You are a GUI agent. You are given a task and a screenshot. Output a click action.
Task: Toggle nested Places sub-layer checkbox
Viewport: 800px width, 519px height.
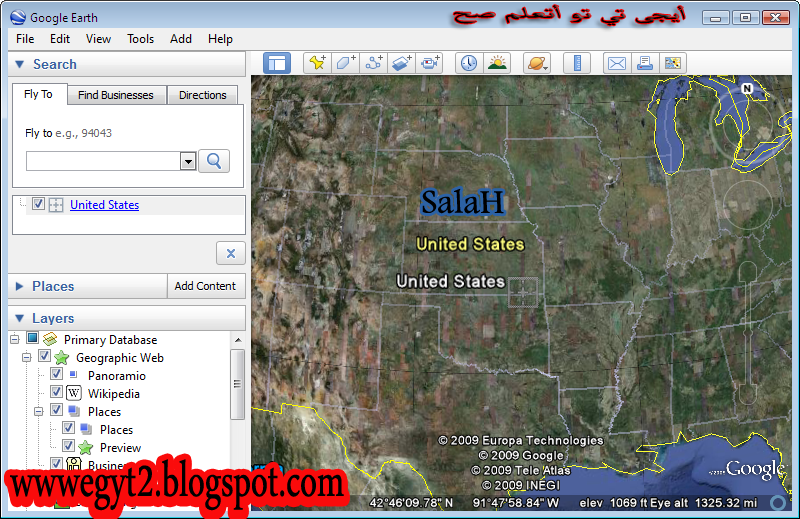click(x=68, y=428)
